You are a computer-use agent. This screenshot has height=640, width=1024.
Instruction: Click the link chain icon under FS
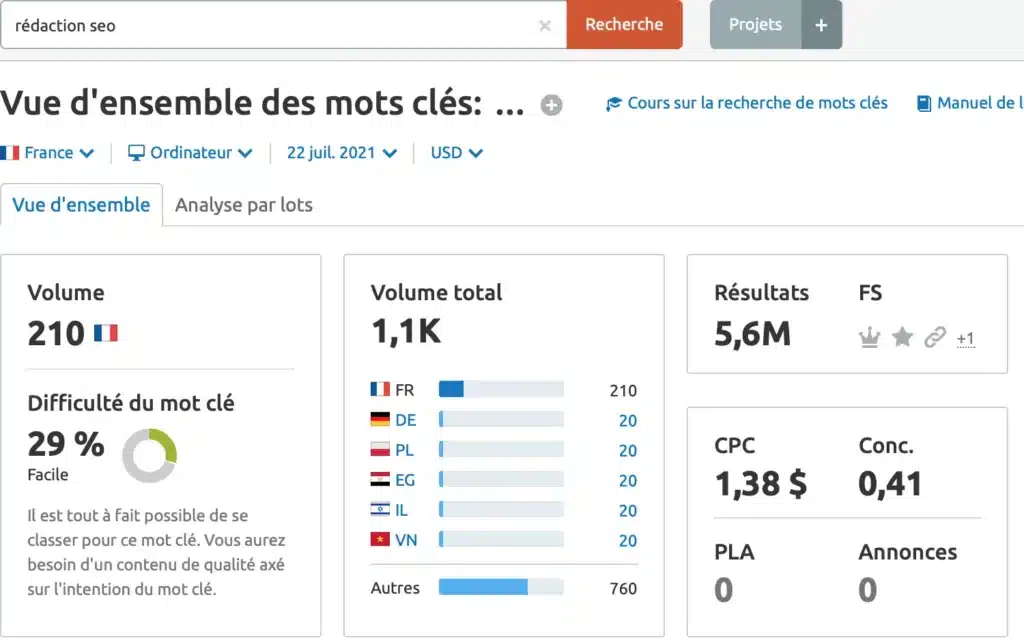coord(935,338)
